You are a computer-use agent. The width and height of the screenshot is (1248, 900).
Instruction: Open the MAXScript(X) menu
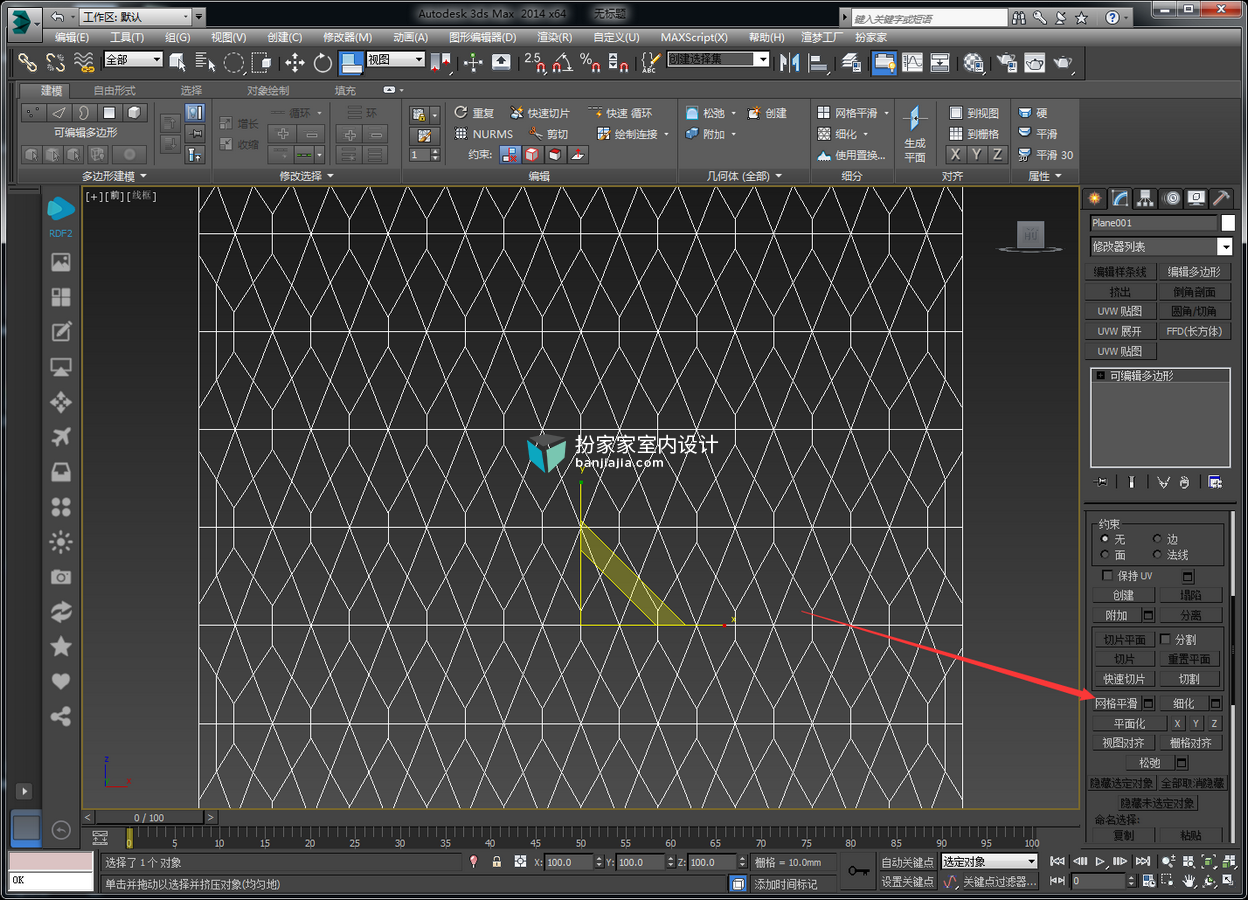[x=694, y=37]
